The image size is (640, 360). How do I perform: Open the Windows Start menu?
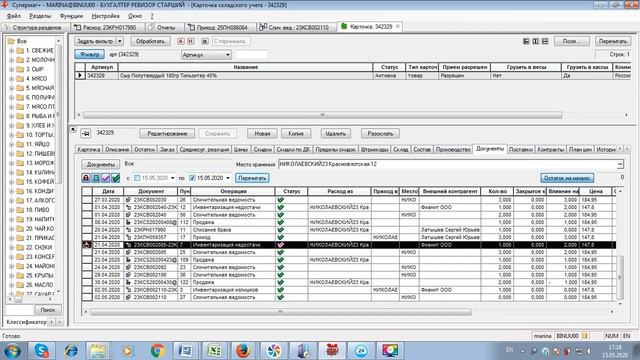(x=12, y=351)
